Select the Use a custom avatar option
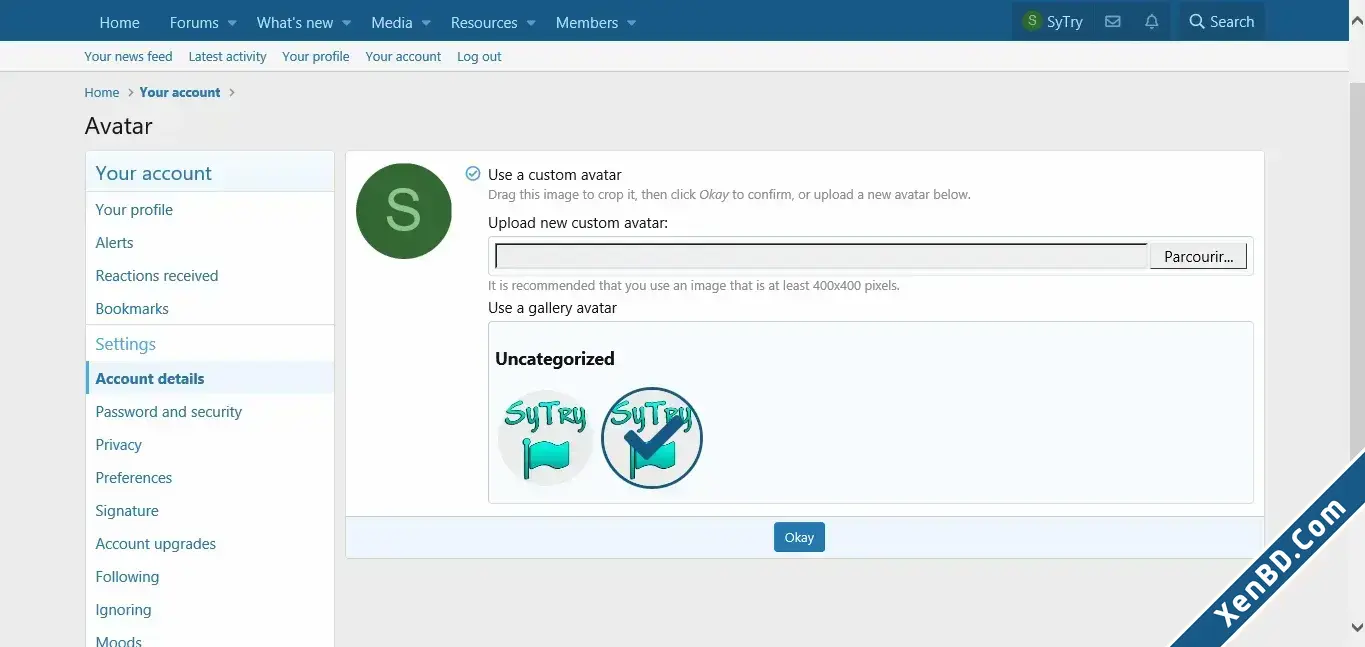1365x647 pixels. [473, 174]
